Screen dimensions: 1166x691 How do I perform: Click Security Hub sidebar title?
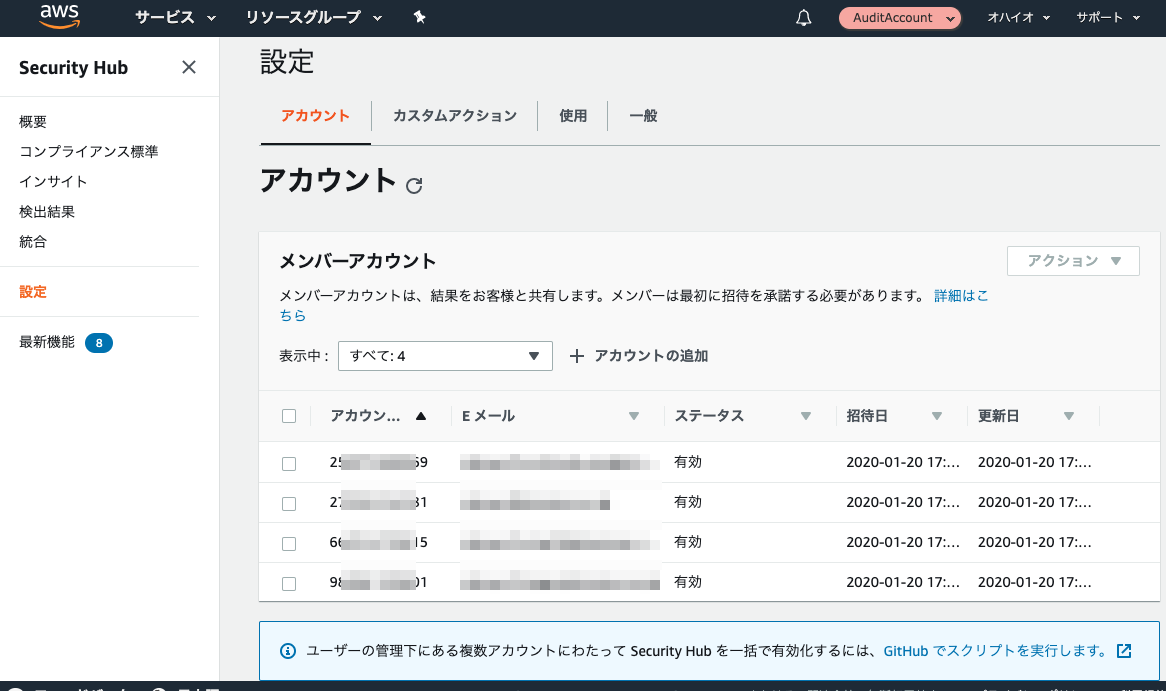point(73,68)
